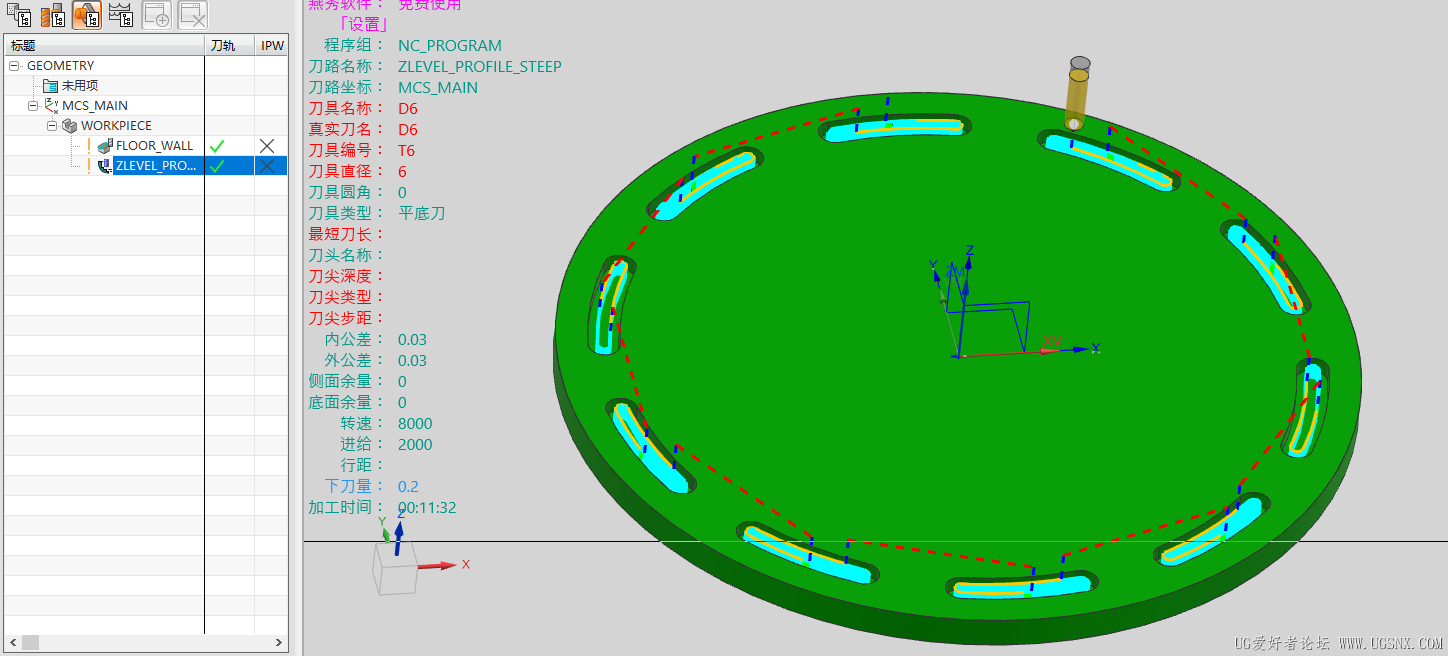Image resolution: width=1448 pixels, height=656 pixels.
Task: Click the 侧面余量 label
Action: pyautogui.click(x=345, y=381)
